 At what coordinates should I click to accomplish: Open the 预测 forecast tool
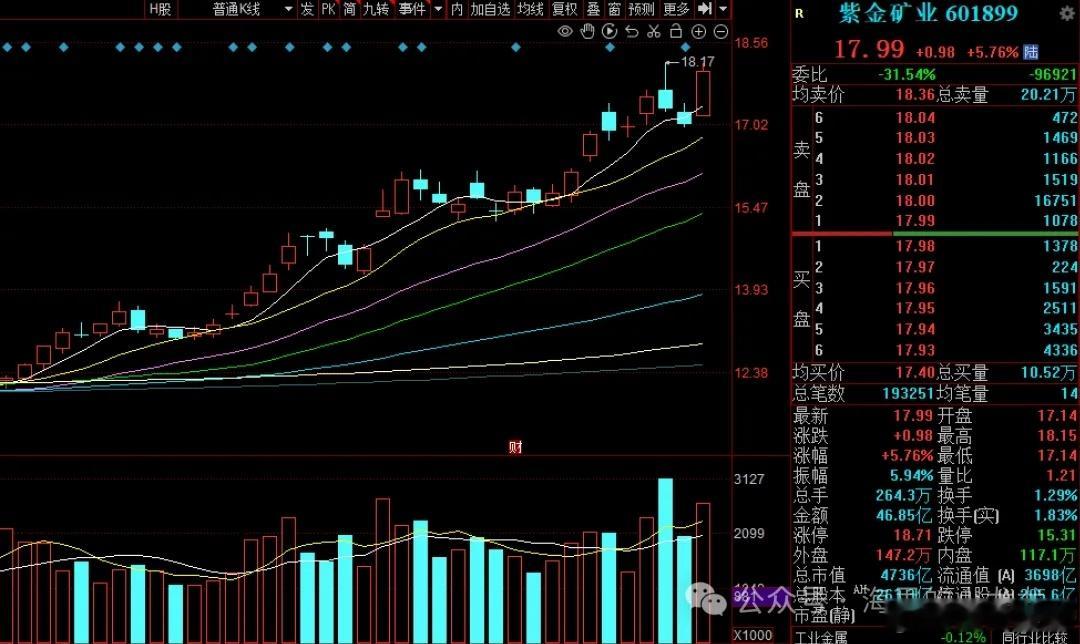641,9
